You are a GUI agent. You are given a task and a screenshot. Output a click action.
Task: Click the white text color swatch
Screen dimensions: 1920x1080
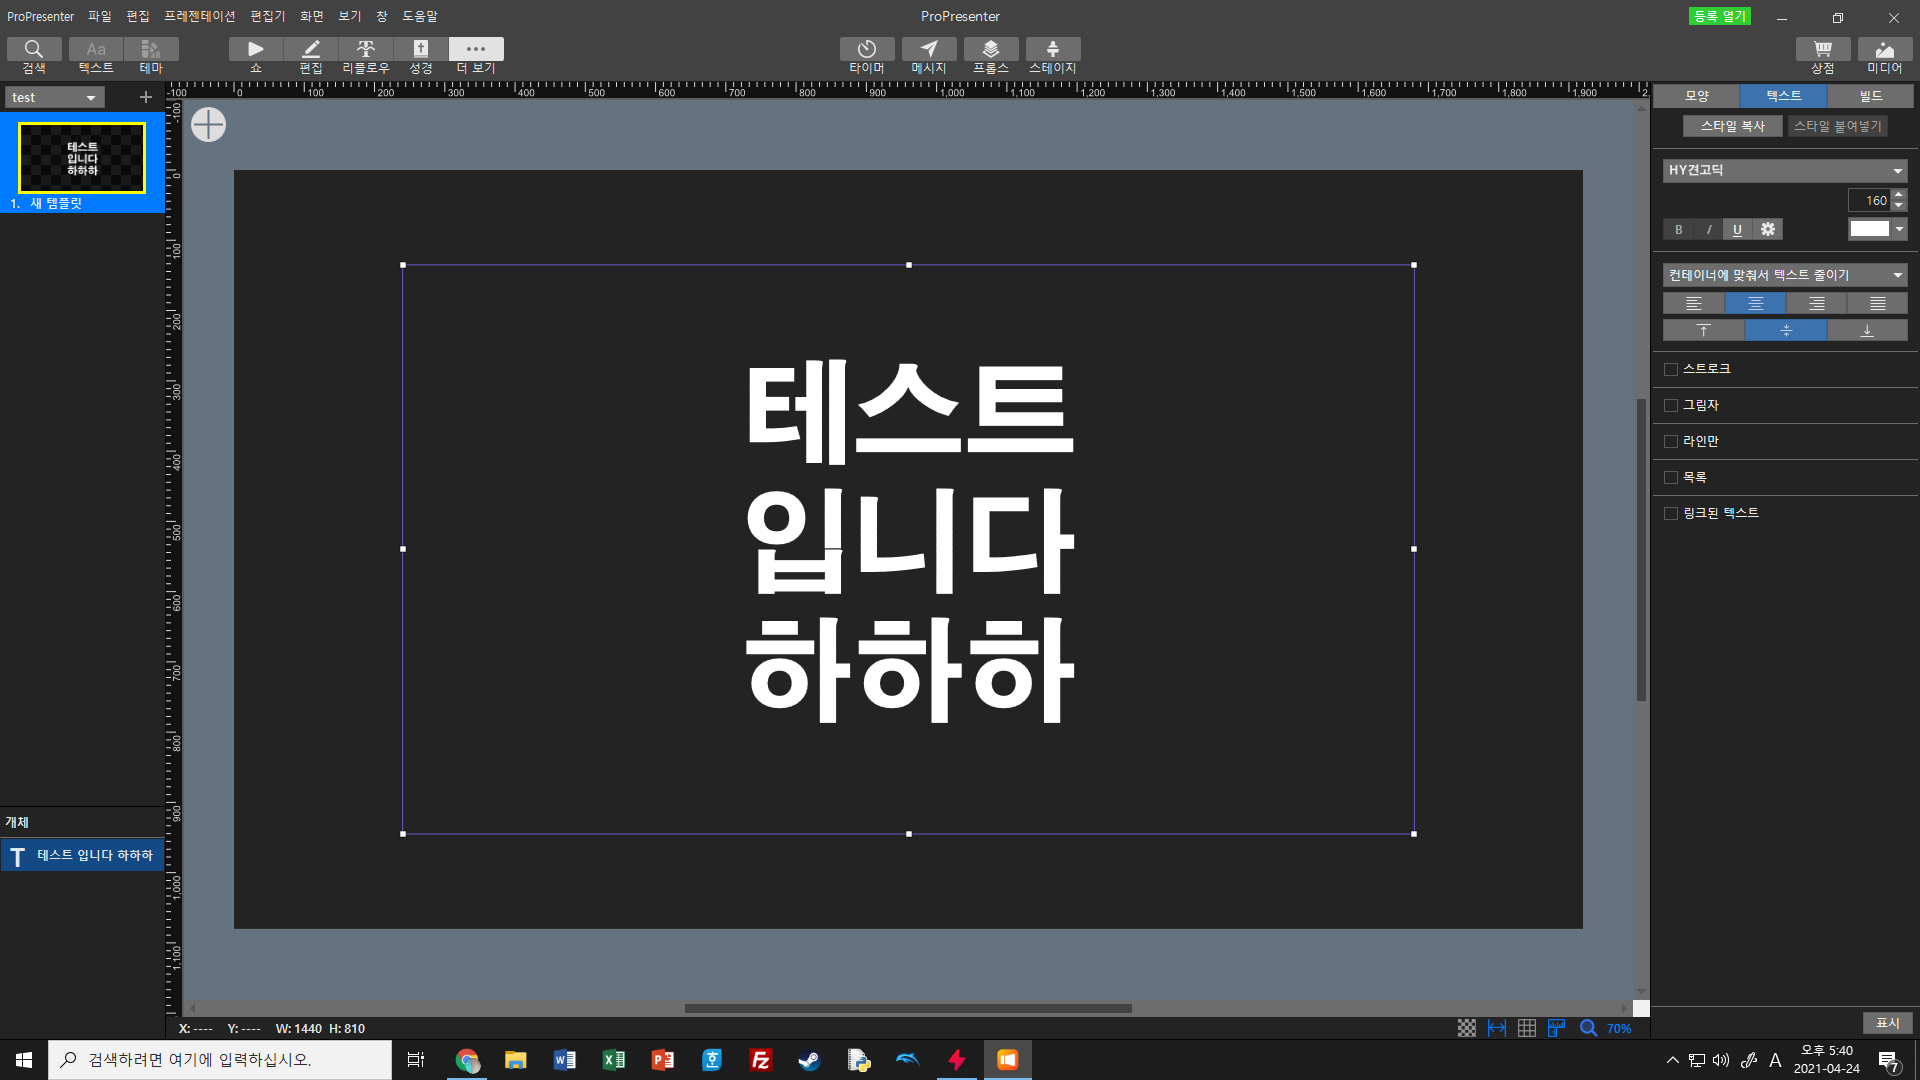[1868, 229]
